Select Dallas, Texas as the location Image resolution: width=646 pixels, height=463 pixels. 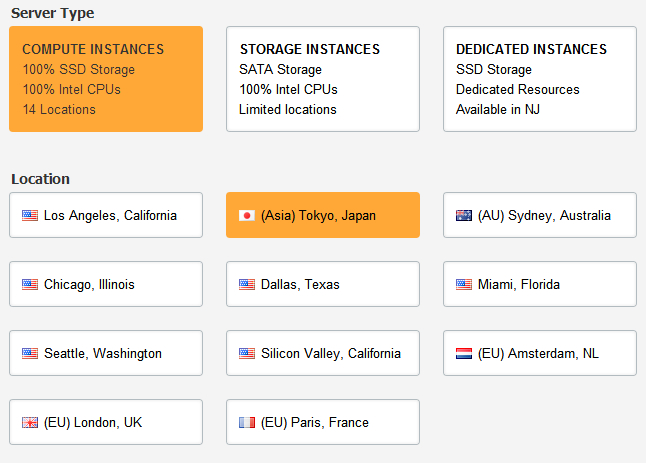coord(300,284)
